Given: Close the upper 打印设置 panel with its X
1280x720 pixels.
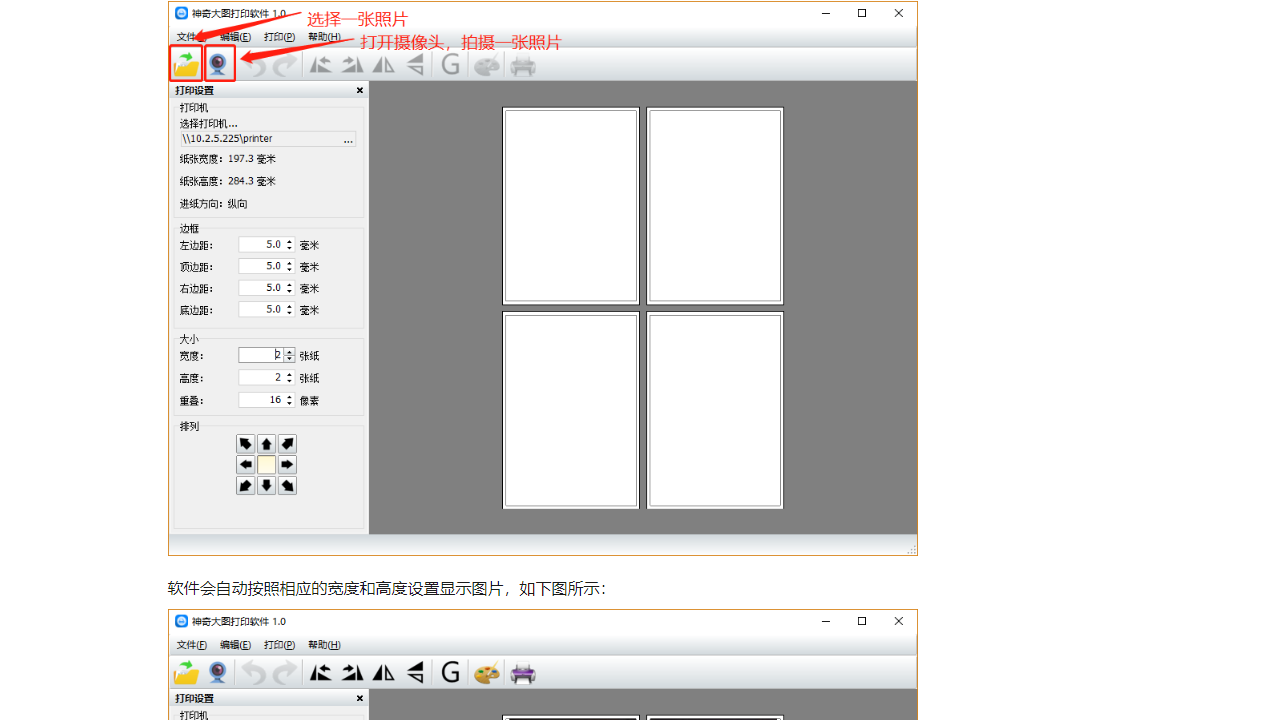Looking at the screenshot, I should coord(360,91).
